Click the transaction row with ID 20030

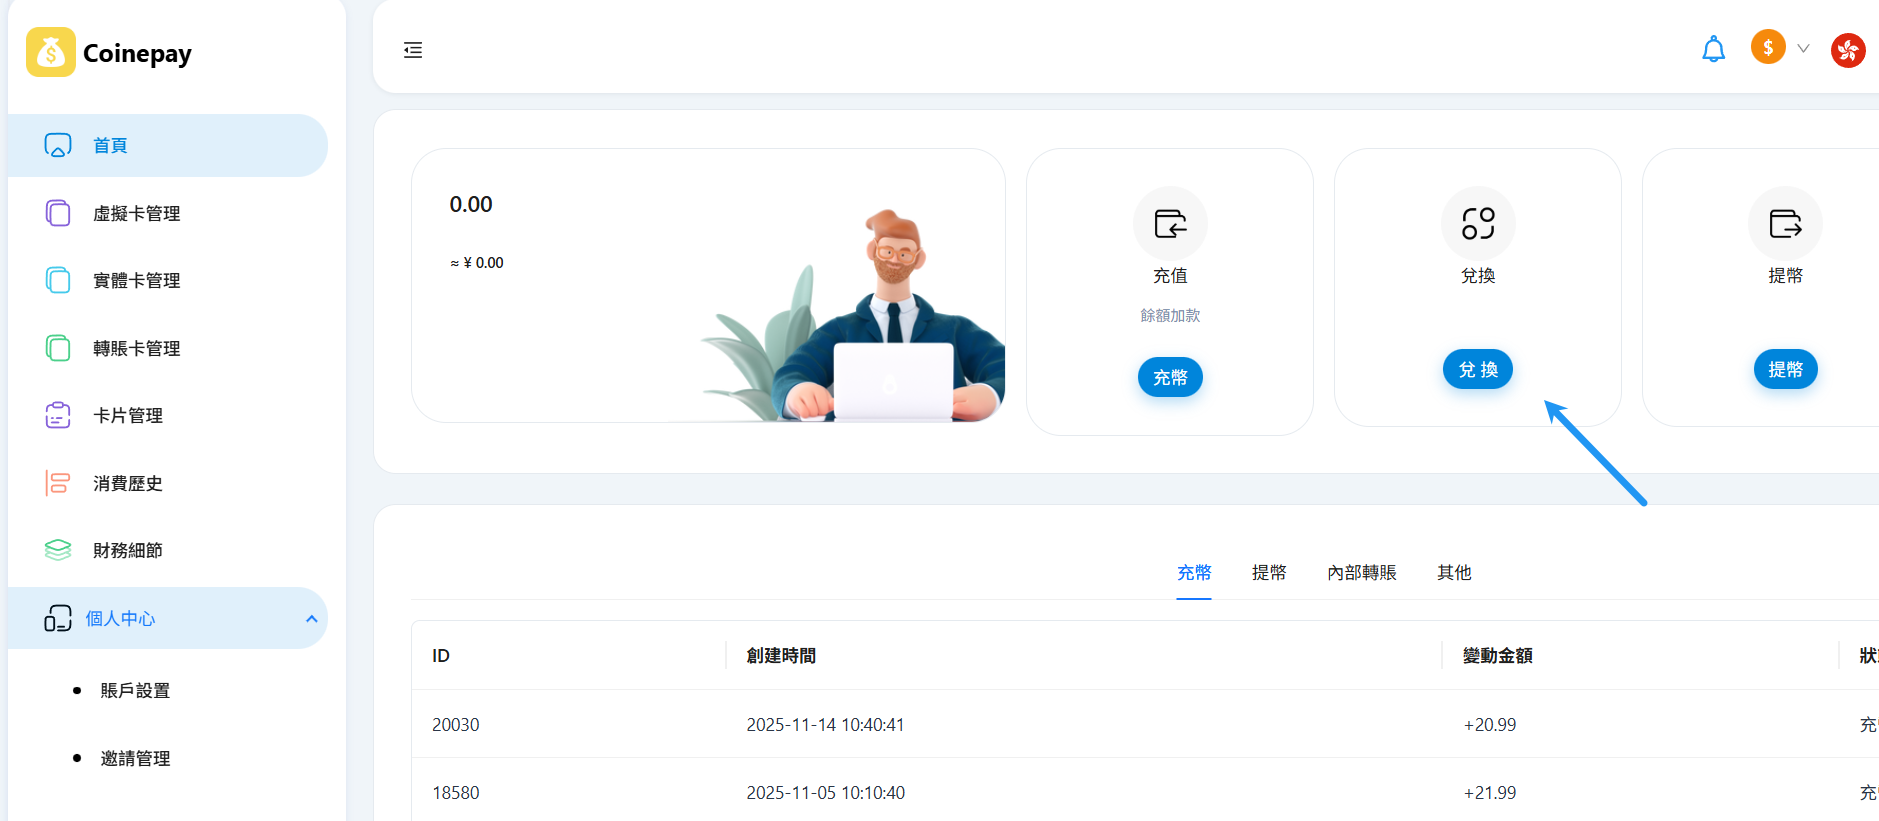pyautogui.click(x=1145, y=724)
